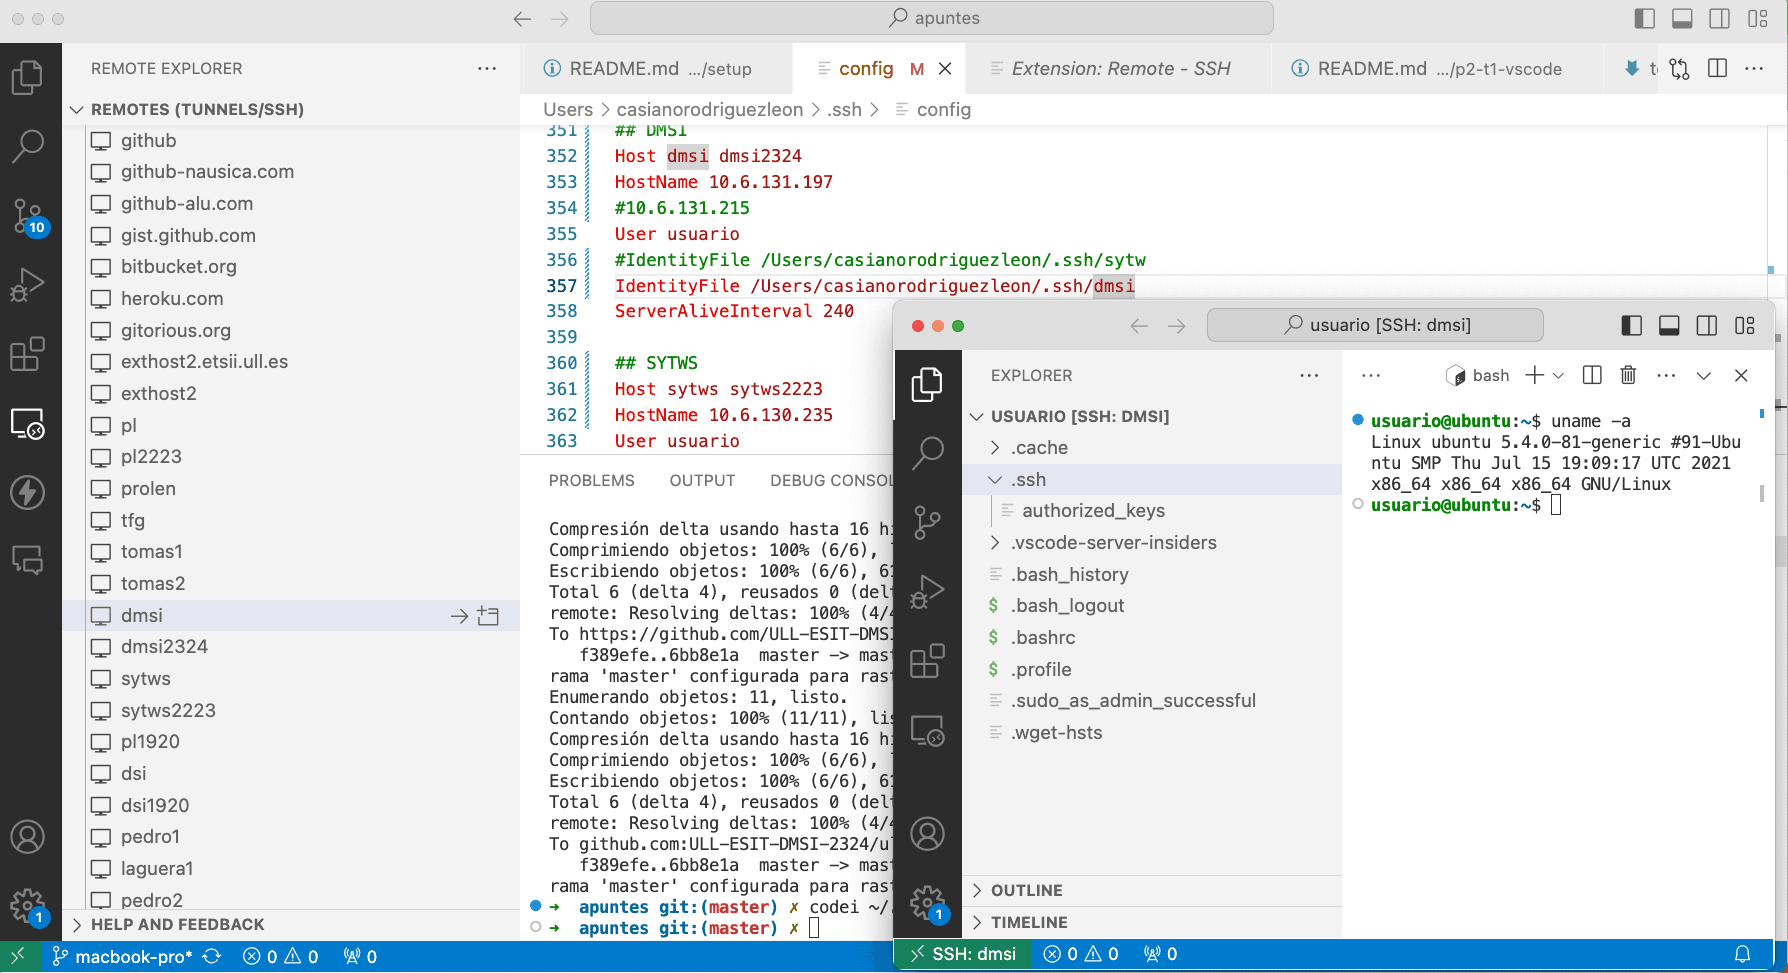Connect to dmsi in new window
The height and width of the screenshot is (973, 1788).
coord(488,616)
